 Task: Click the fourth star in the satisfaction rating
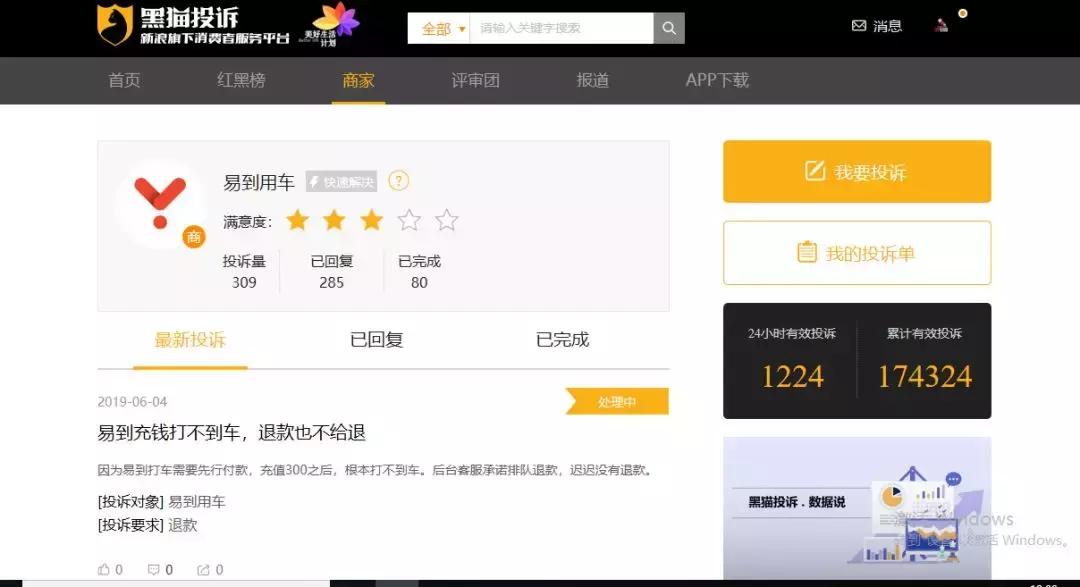click(x=409, y=220)
